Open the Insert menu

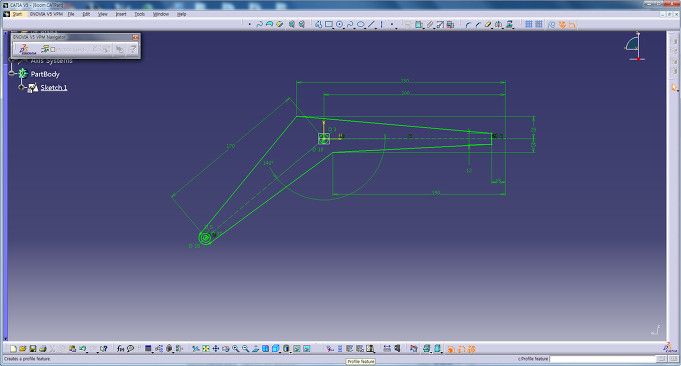click(121, 14)
